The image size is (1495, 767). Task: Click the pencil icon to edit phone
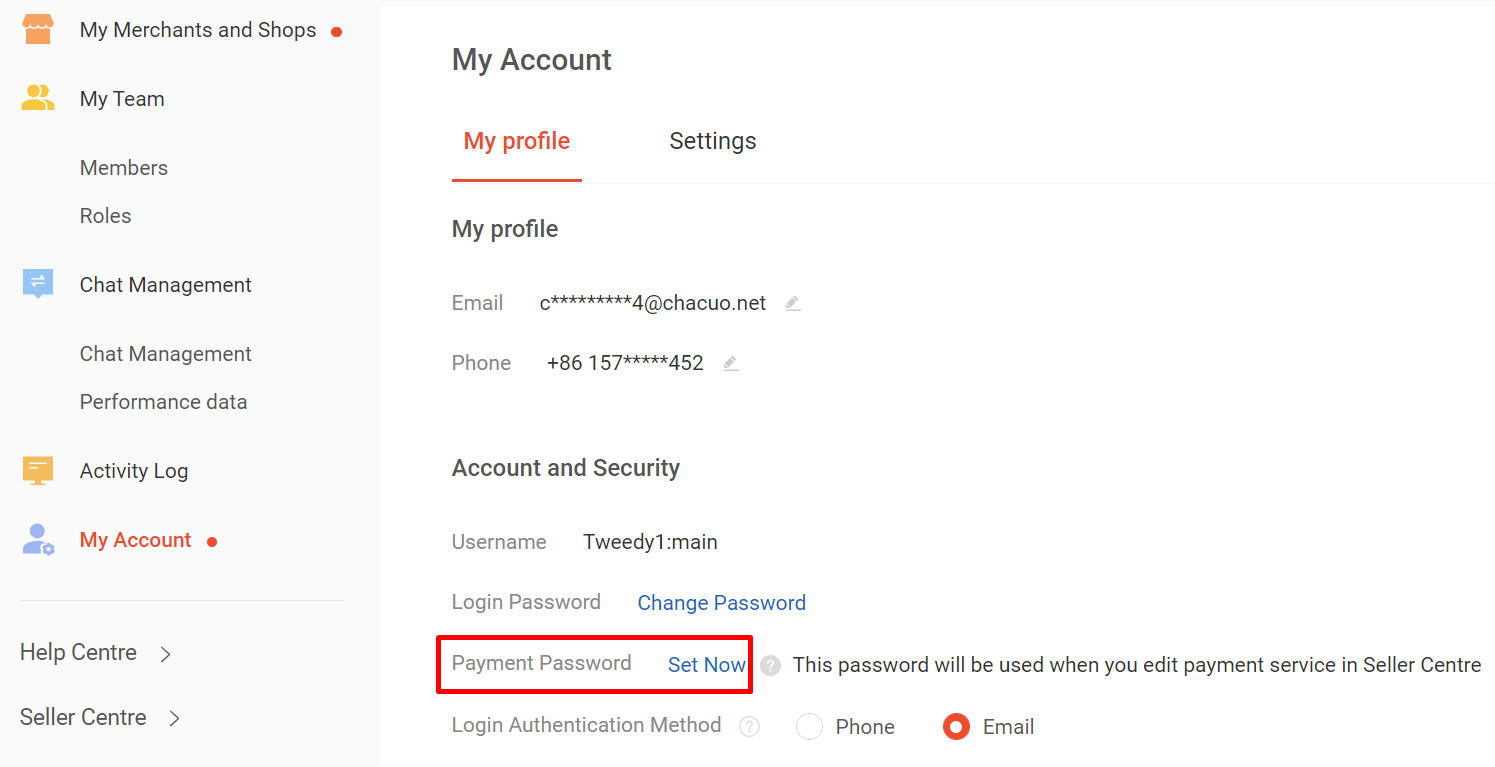[731, 363]
